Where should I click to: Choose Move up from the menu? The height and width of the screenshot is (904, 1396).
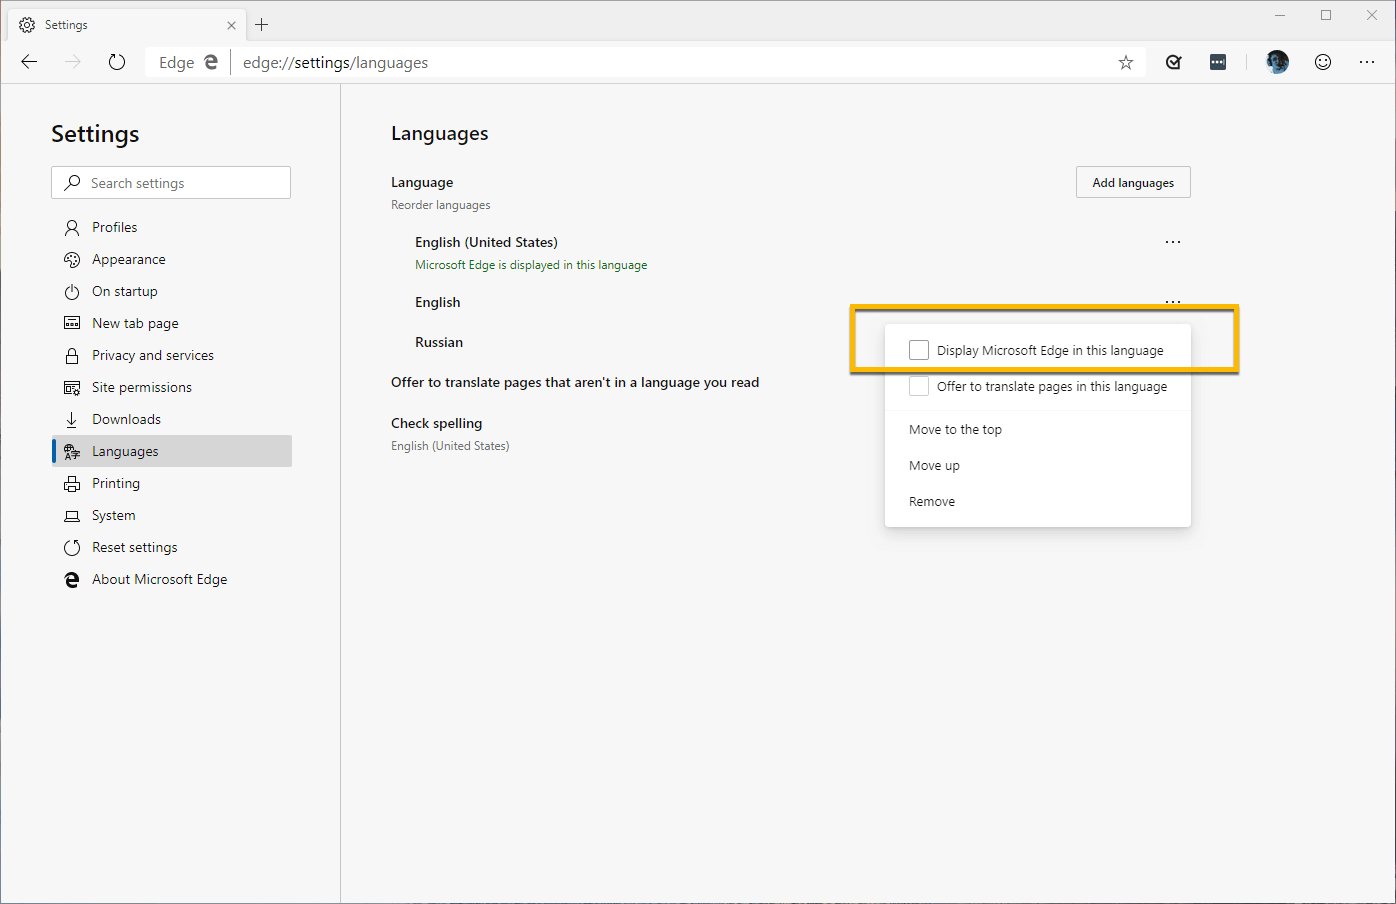pyautogui.click(x=934, y=466)
